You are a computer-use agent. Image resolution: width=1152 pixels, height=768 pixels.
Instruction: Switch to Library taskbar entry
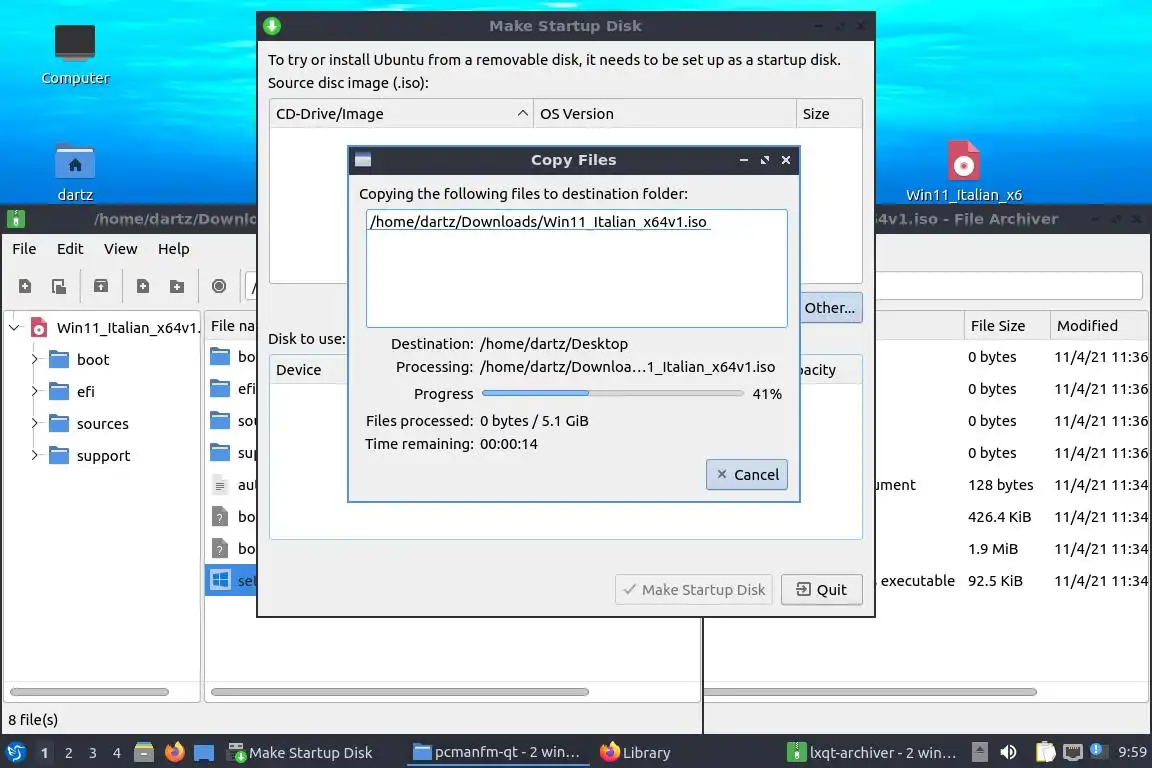pyautogui.click(x=636, y=752)
